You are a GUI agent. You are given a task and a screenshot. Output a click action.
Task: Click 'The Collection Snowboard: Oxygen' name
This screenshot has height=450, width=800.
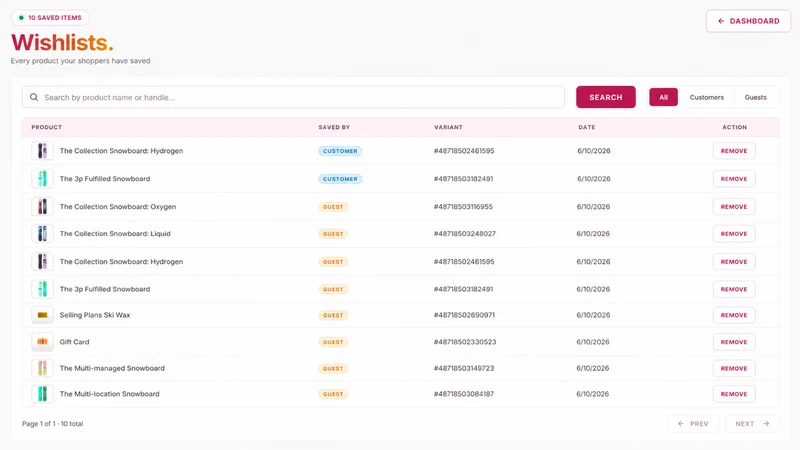pyautogui.click(x=118, y=207)
